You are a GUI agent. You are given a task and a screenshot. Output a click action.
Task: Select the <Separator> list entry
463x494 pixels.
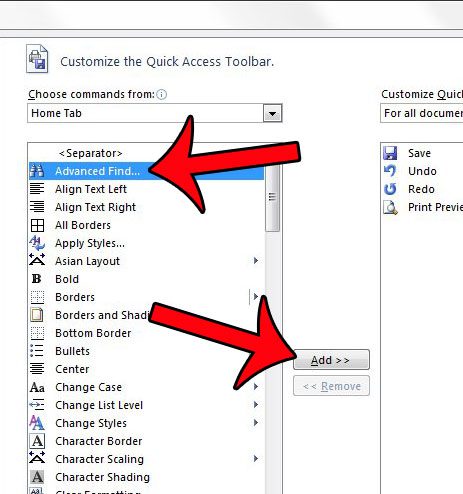point(90,153)
